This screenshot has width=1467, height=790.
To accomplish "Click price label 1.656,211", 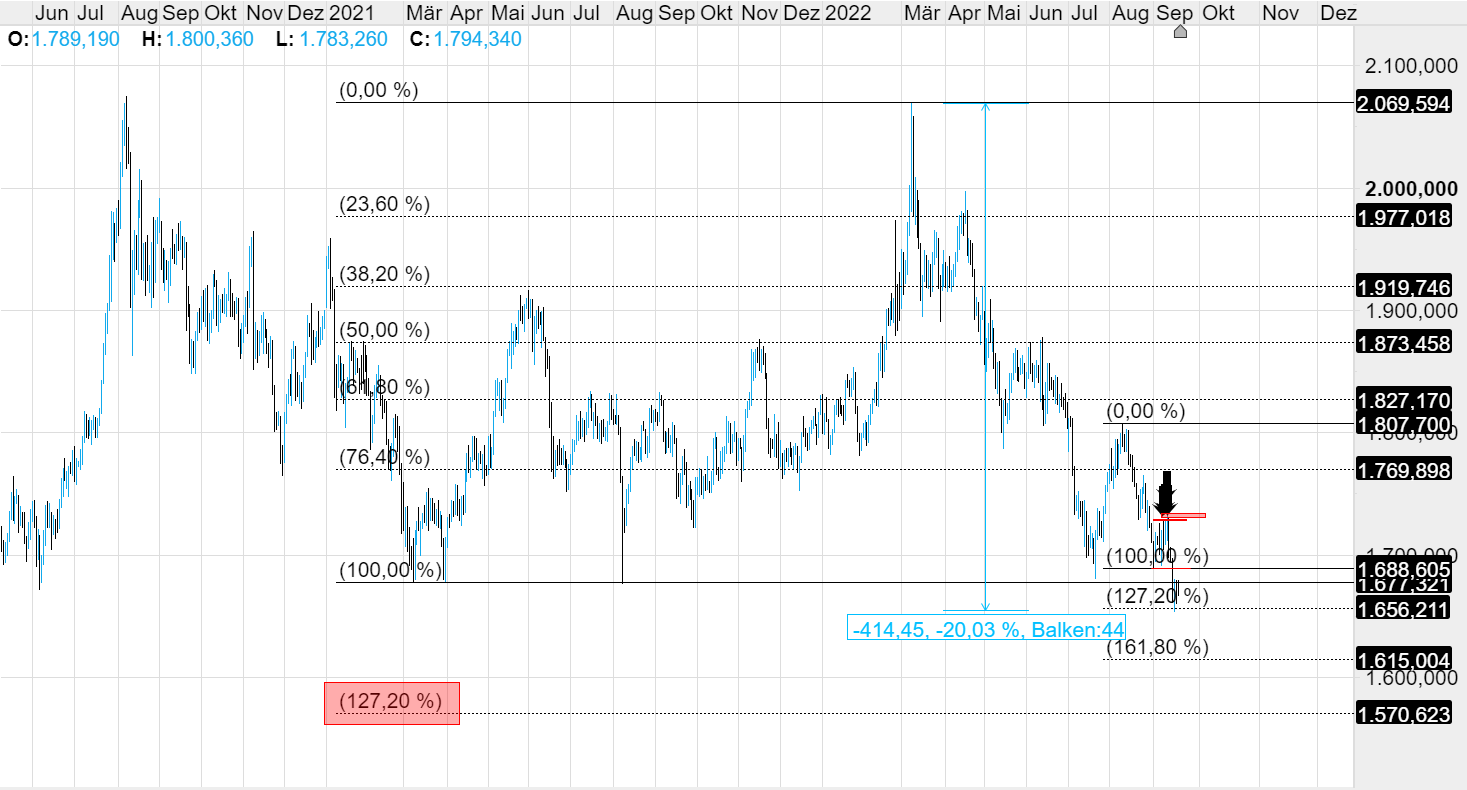I will point(1403,608).
